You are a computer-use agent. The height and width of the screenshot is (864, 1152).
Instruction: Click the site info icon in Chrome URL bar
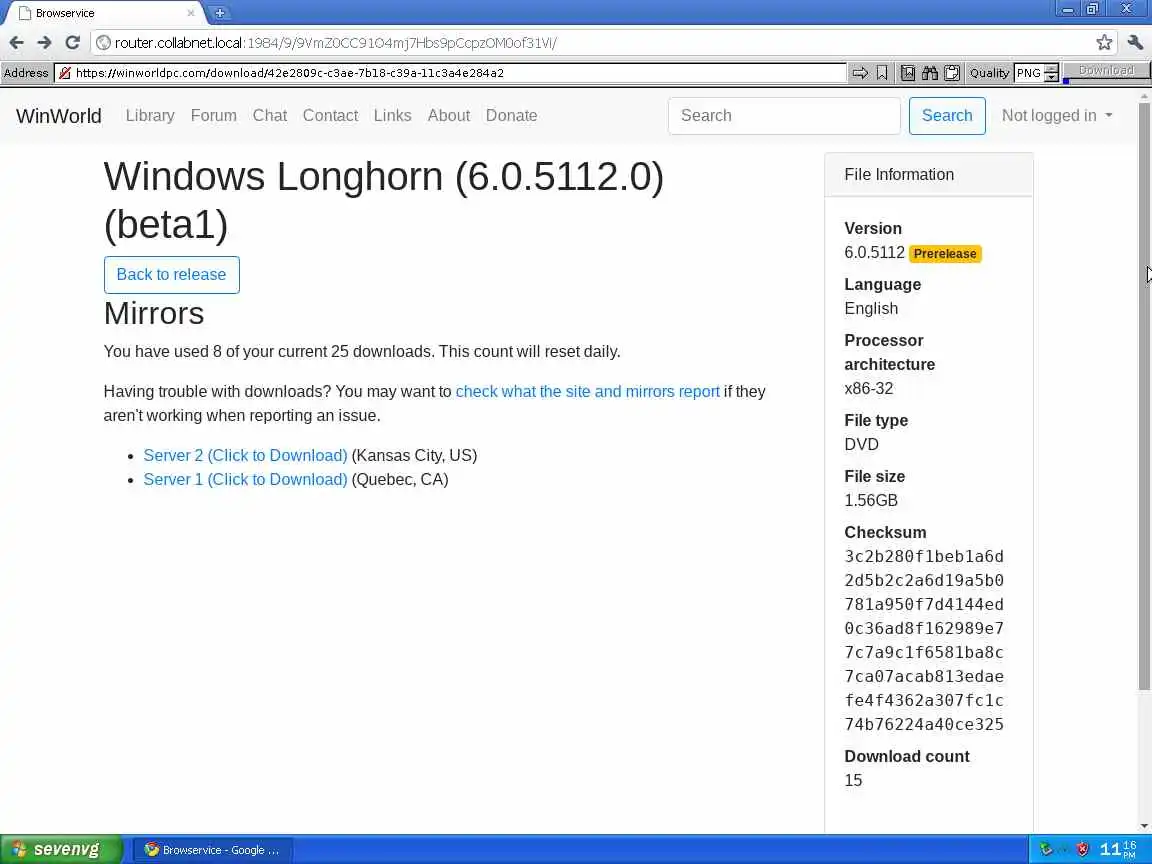point(104,43)
